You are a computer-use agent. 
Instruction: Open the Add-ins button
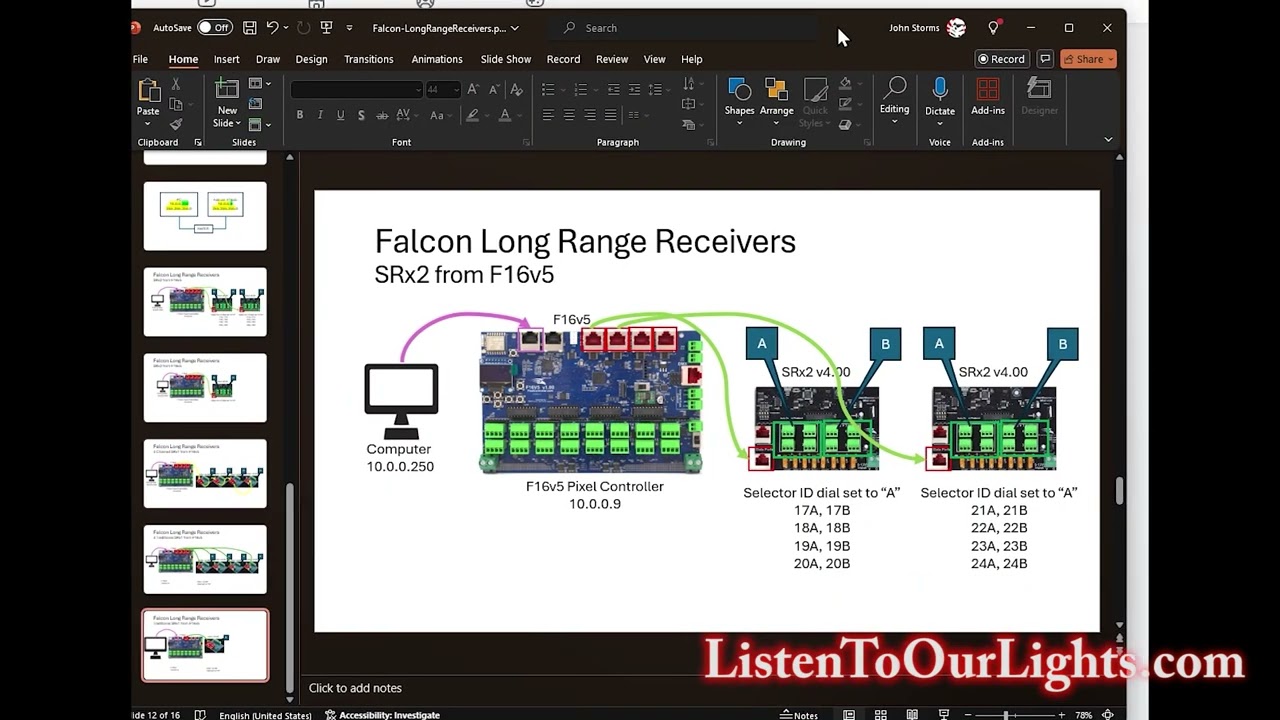click(x=988, y=97)
